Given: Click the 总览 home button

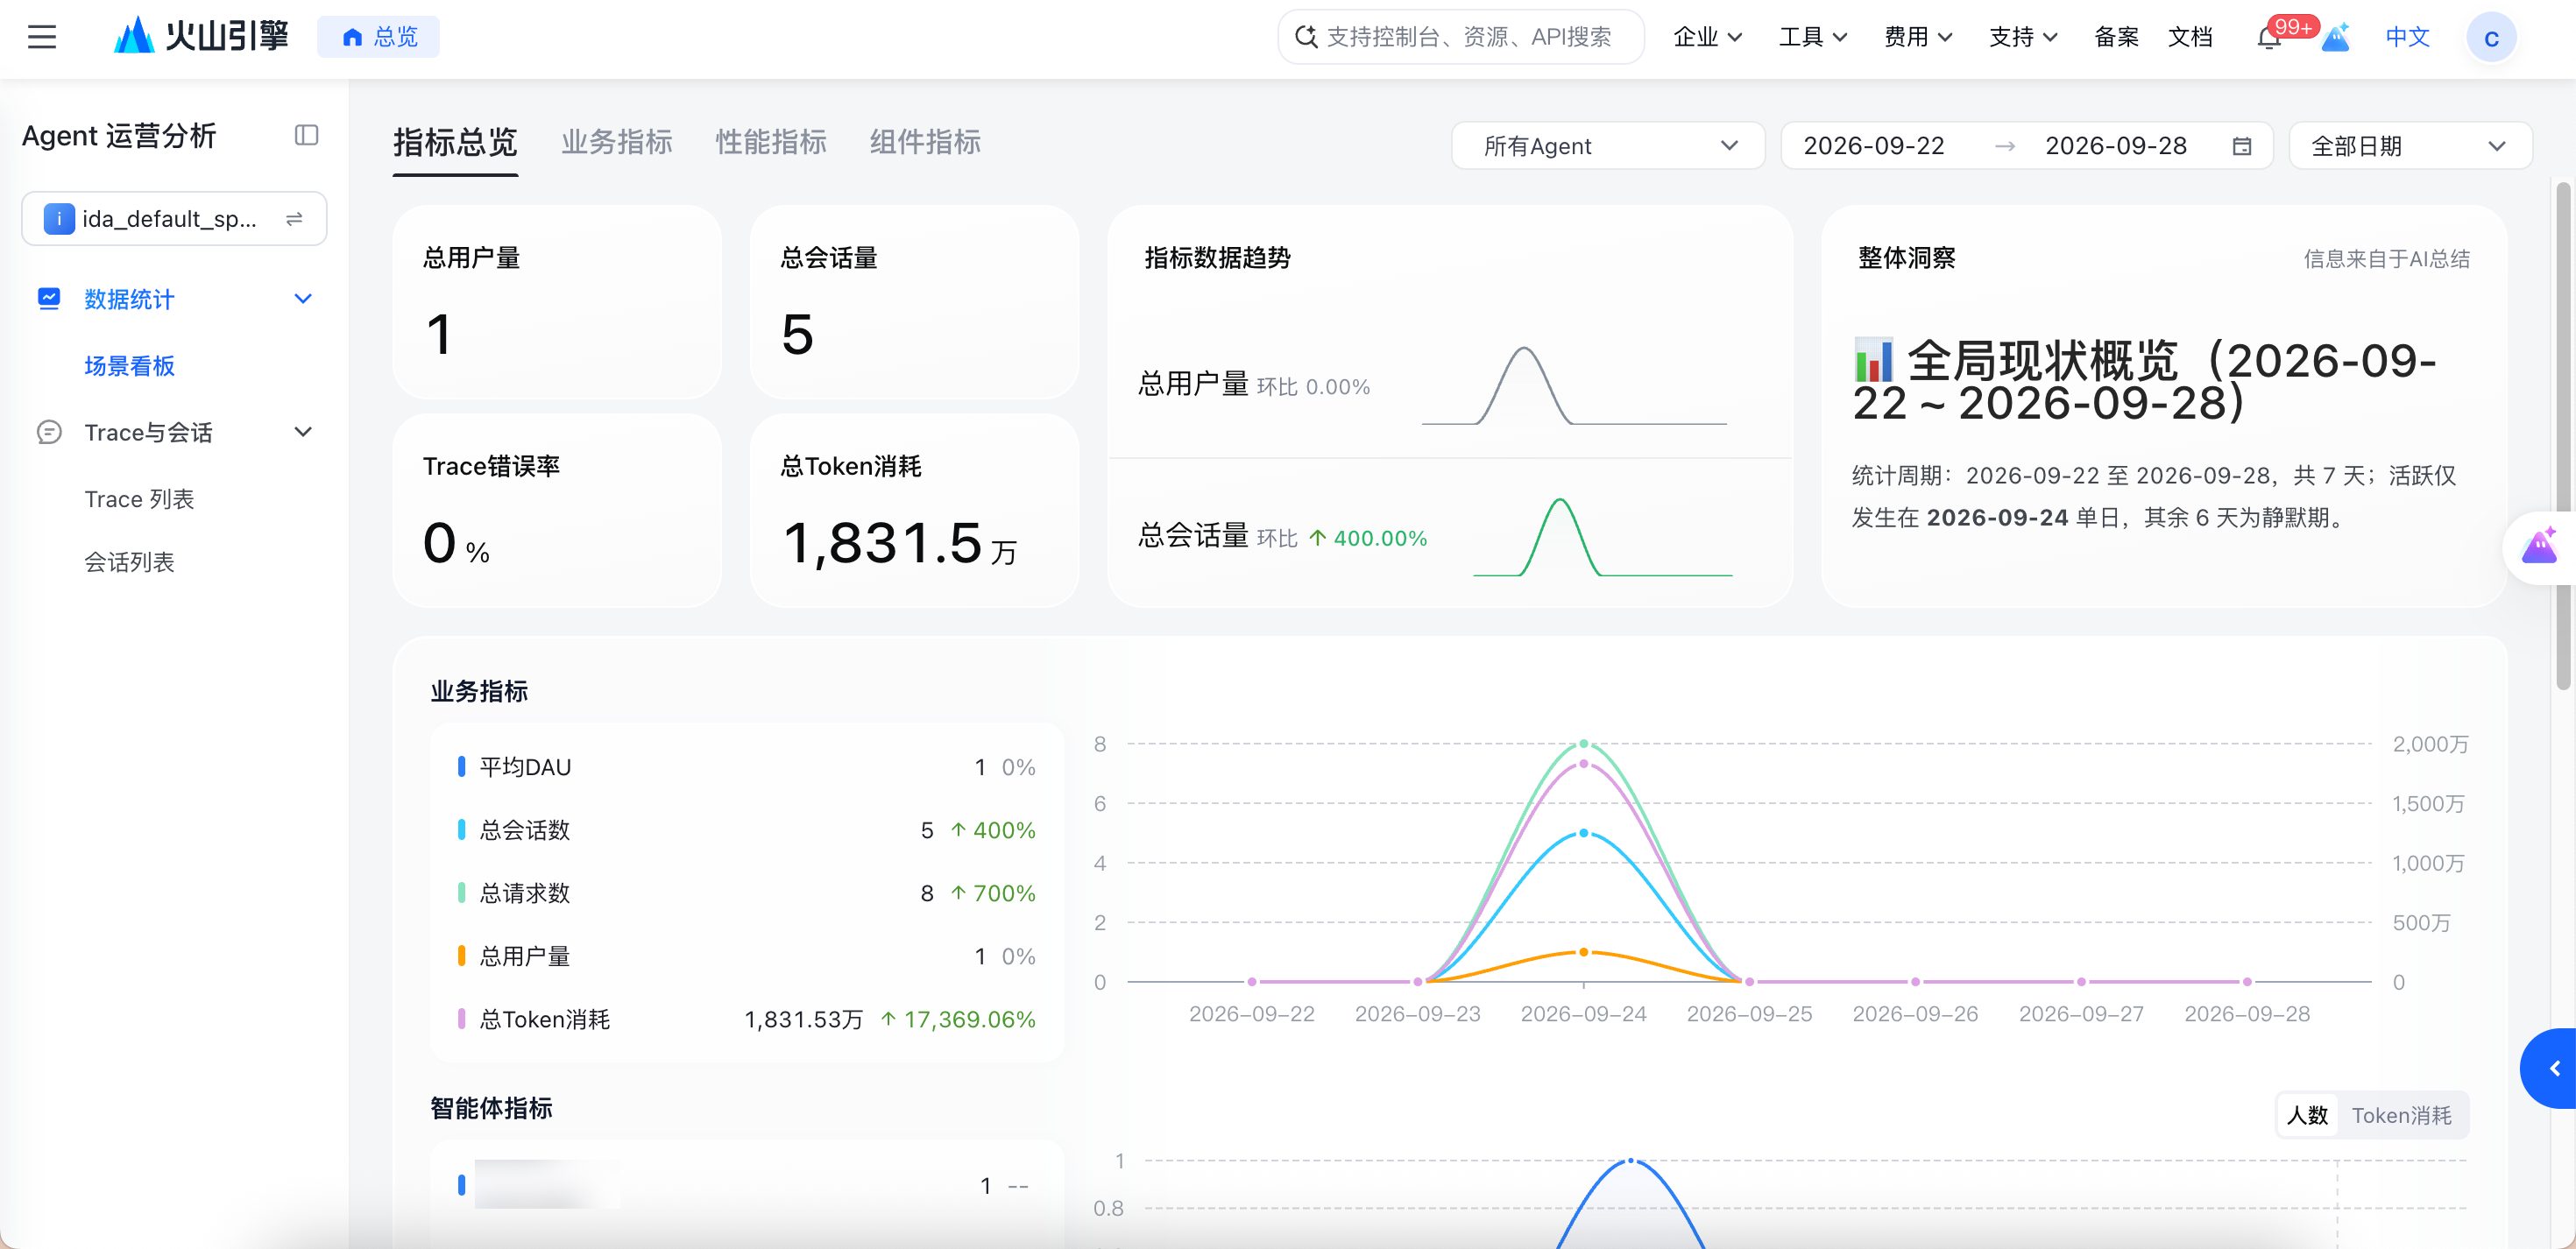Looking at the screenshot, I should click(379, 37).
